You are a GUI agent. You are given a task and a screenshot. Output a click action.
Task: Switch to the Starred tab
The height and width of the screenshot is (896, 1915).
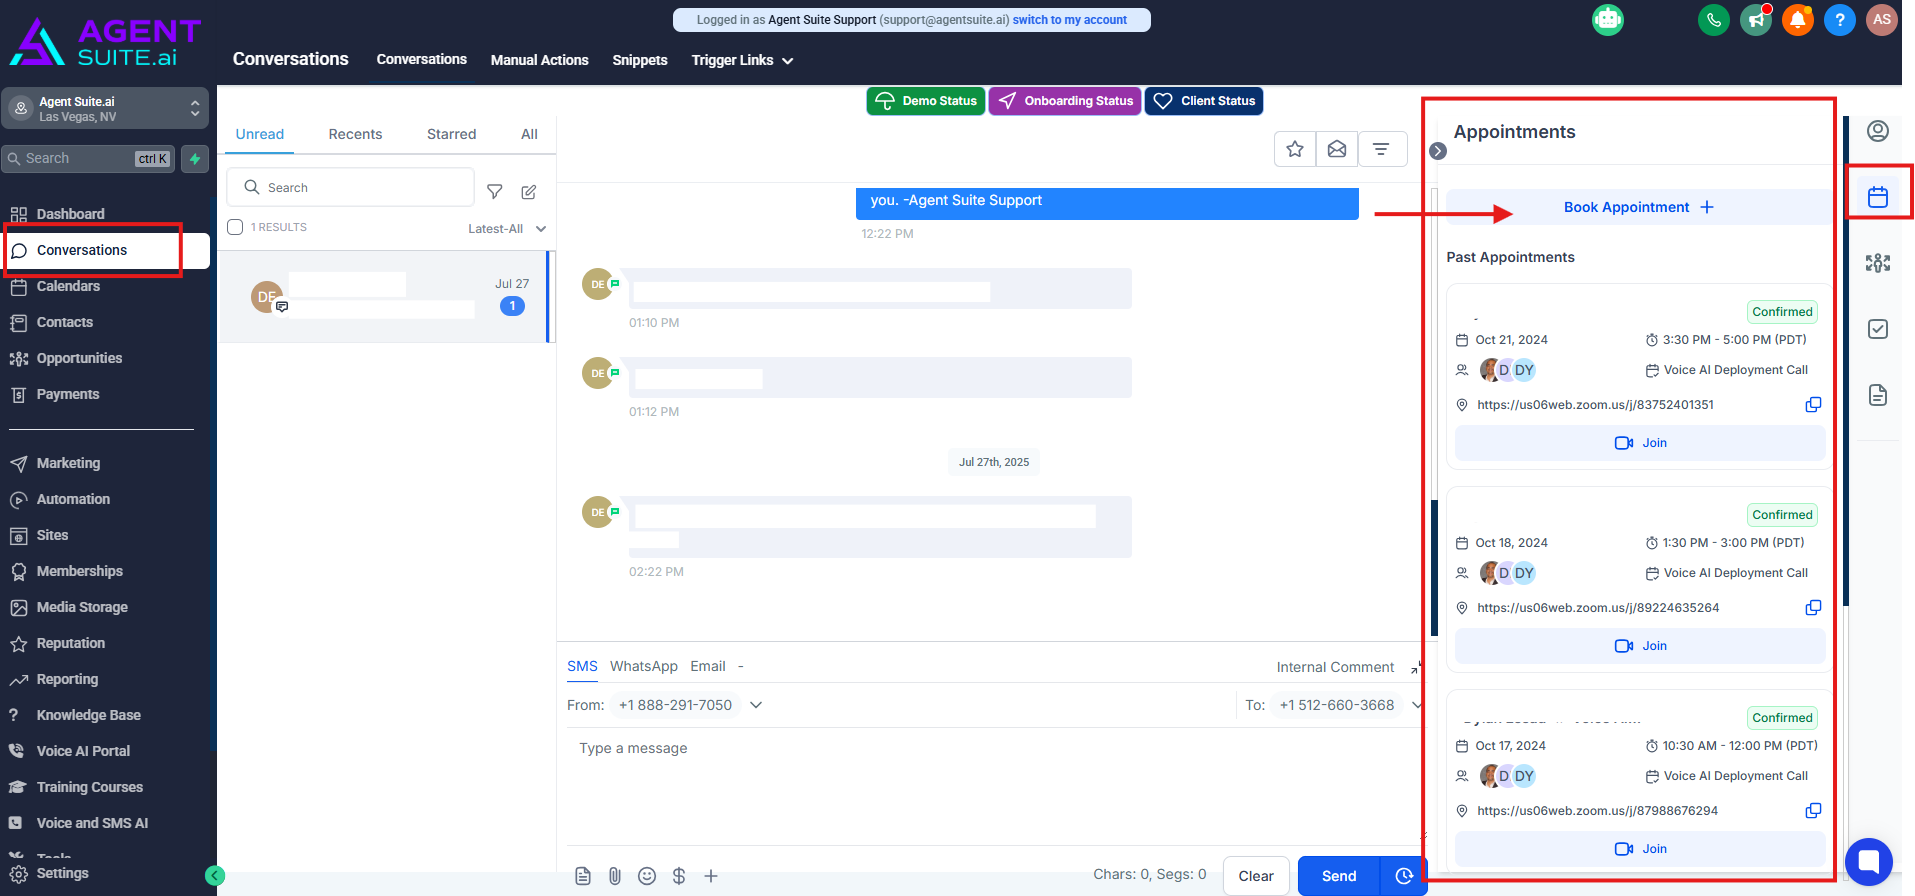451,134
